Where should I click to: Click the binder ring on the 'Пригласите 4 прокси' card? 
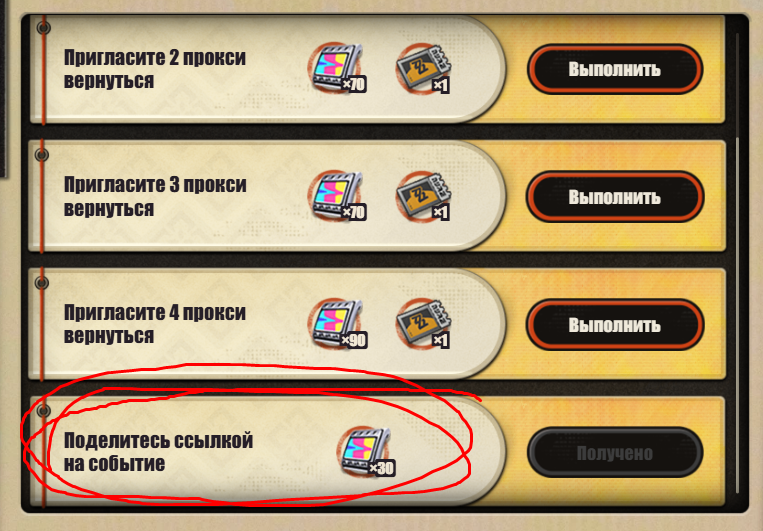42,283
